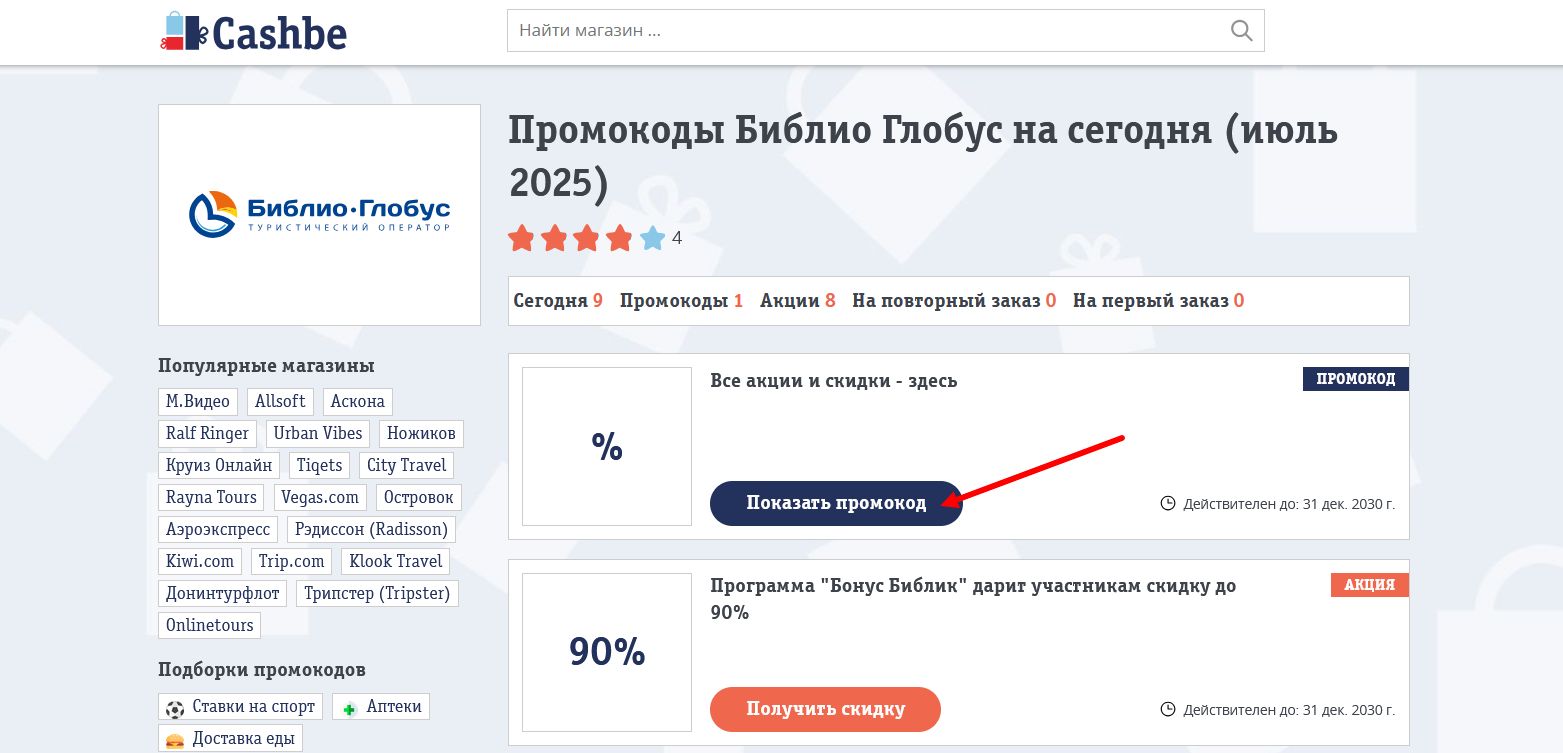Open the Аскона store tag
The width and height of the screenshot is (1563, 753).
358,401
